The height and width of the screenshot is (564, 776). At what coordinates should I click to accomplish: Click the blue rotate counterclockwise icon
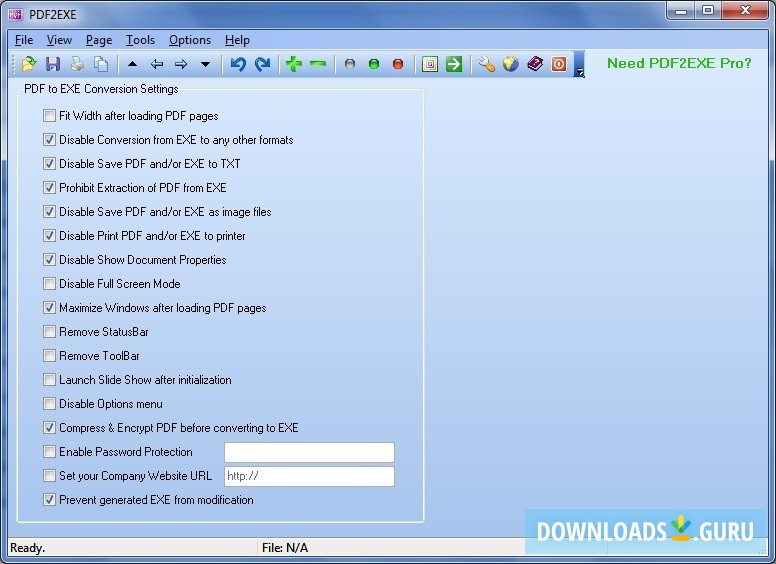point(238,64)
